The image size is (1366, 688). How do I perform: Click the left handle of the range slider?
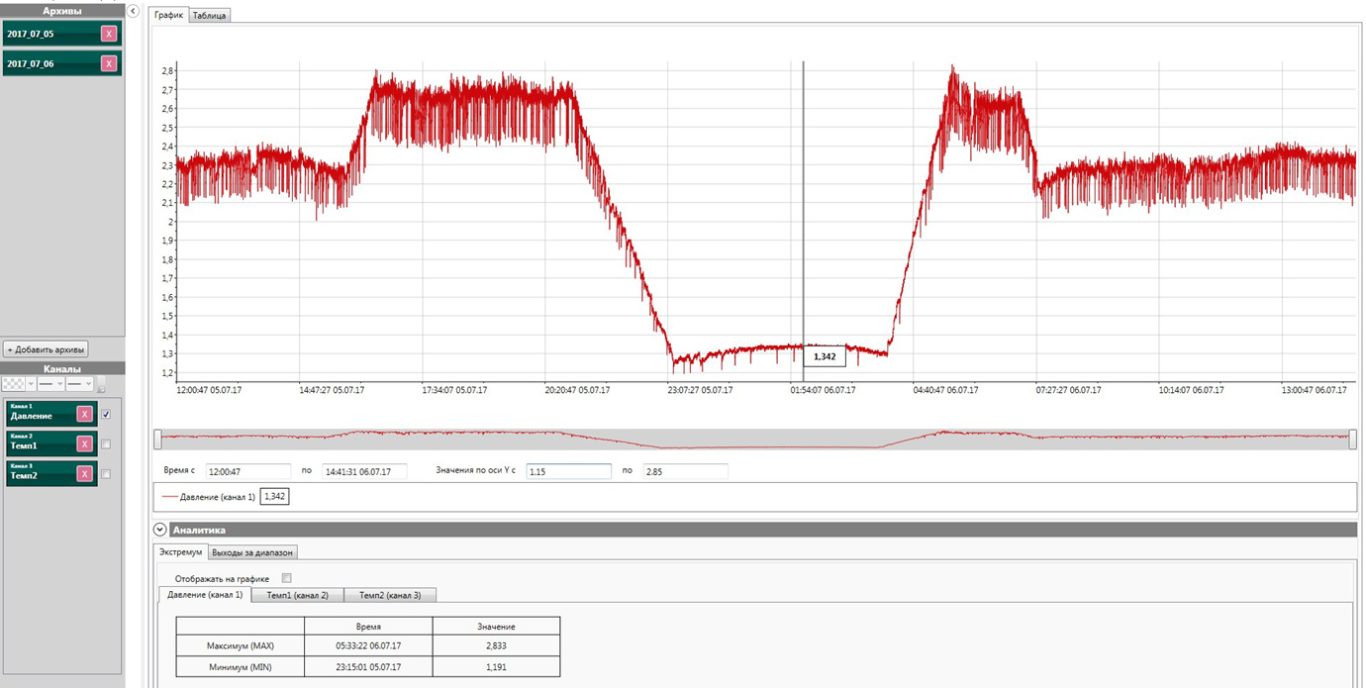pos(156,439)
